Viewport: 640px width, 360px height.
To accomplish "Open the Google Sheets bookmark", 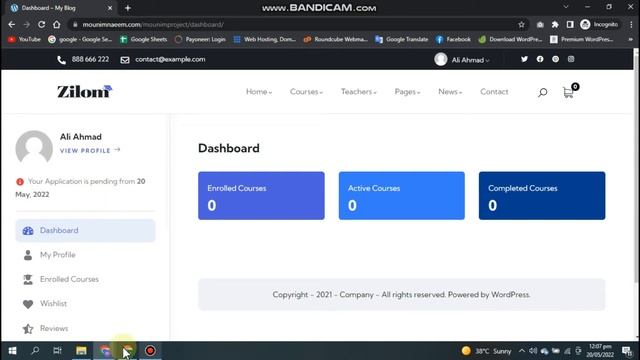I will [x=144, y=40].
